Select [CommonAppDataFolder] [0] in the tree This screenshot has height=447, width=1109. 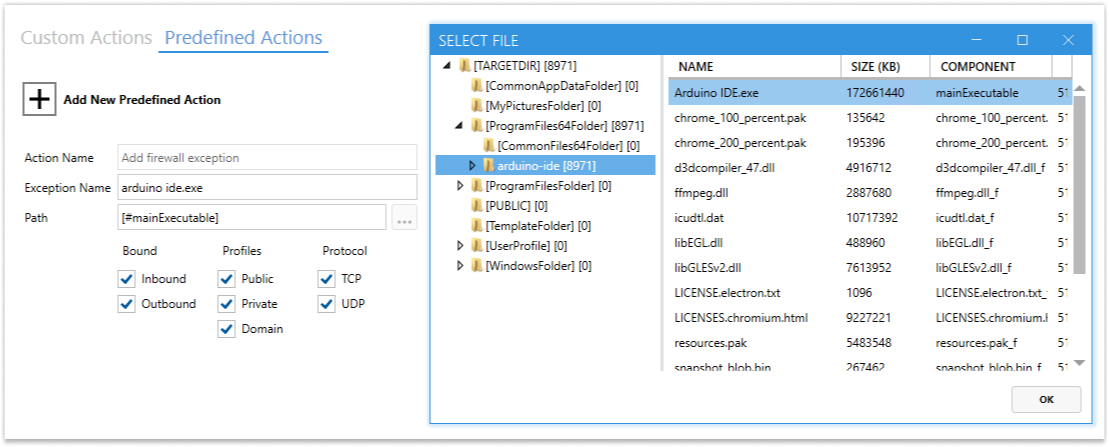[562, 86]
